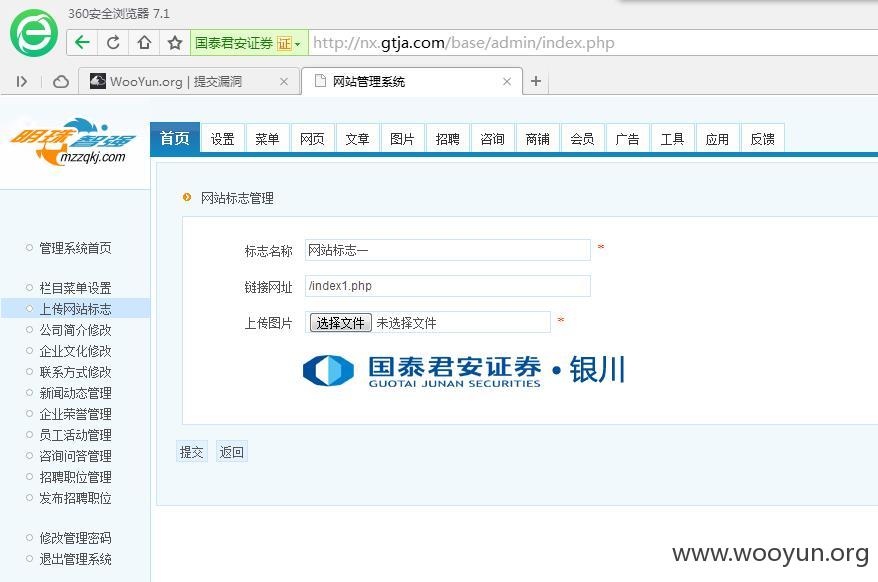This screenshot has height=582, width=878.
Task: Switch to the 网站管理系统 tab
Action: 412,82
